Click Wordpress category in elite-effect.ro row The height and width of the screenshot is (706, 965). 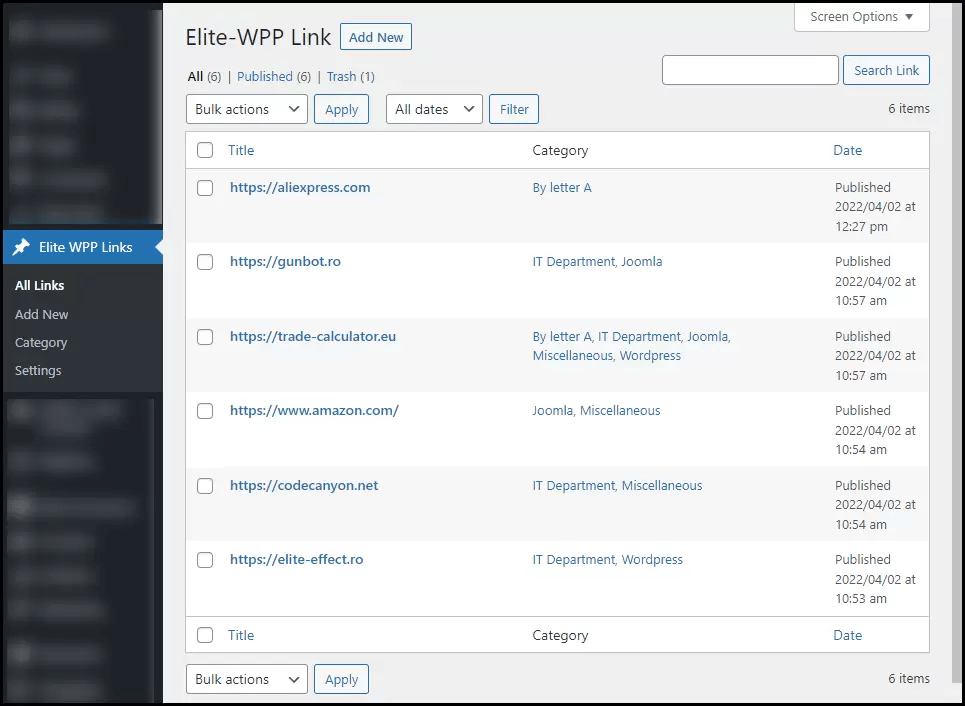point(652,560)
